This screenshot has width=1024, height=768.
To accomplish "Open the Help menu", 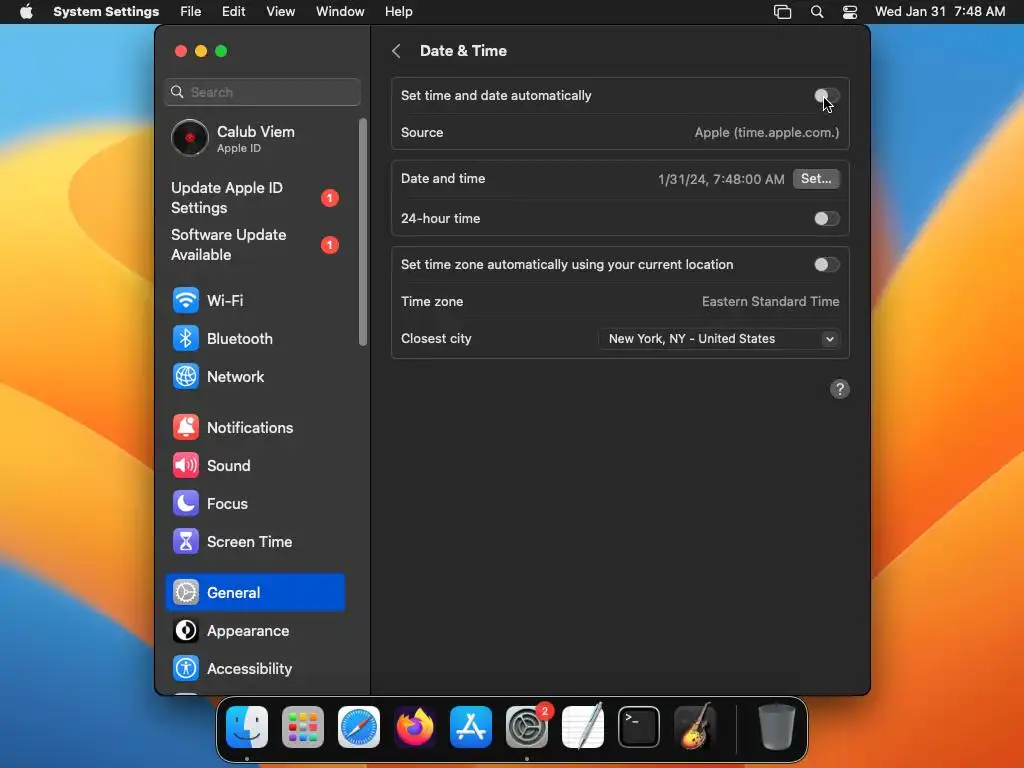I will (x=398, y=12).
